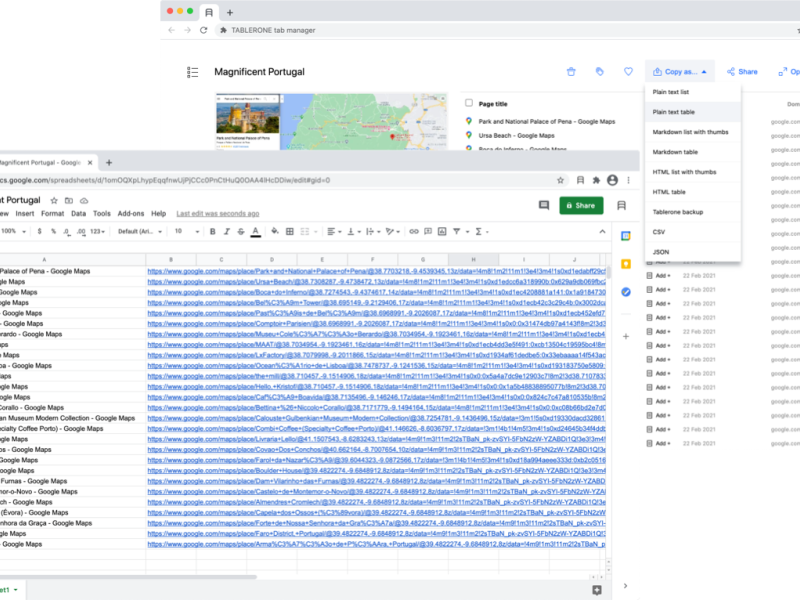Decrease decimal places in Sheets toolbar
Viewport: 800px width, 600px height.
click(66, 232)
